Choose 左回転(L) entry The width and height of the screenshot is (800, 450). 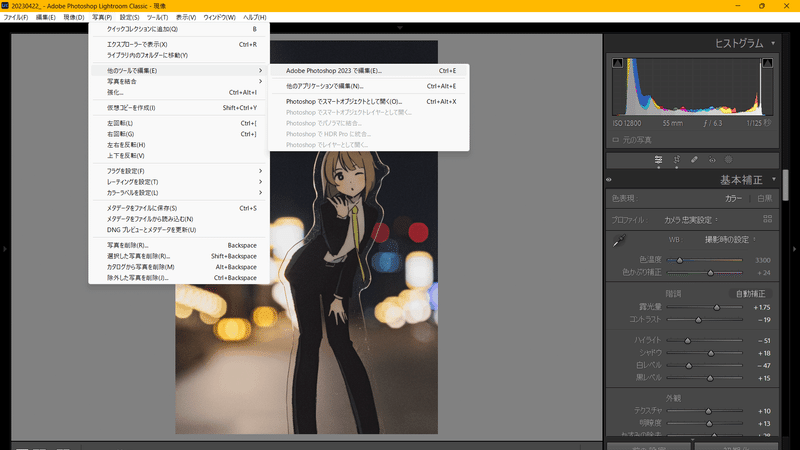179,123
